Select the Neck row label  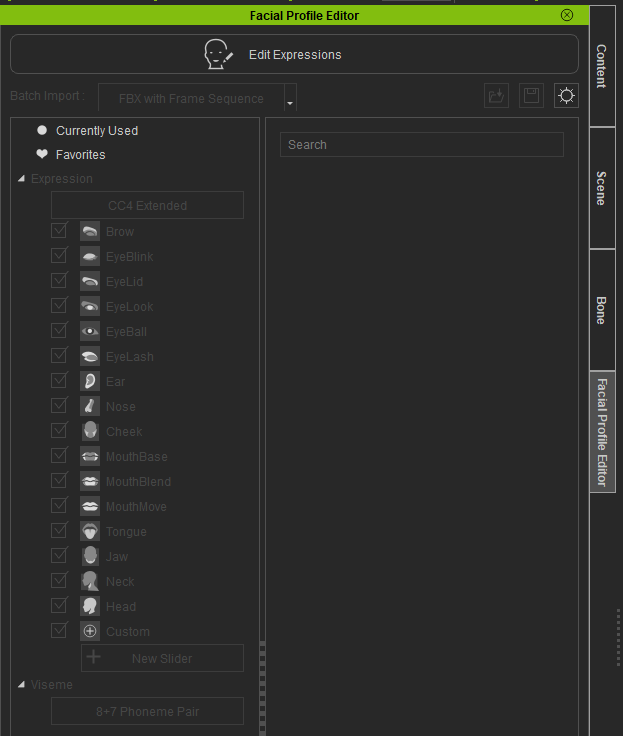pyautogui.click(x=120, y=582)
